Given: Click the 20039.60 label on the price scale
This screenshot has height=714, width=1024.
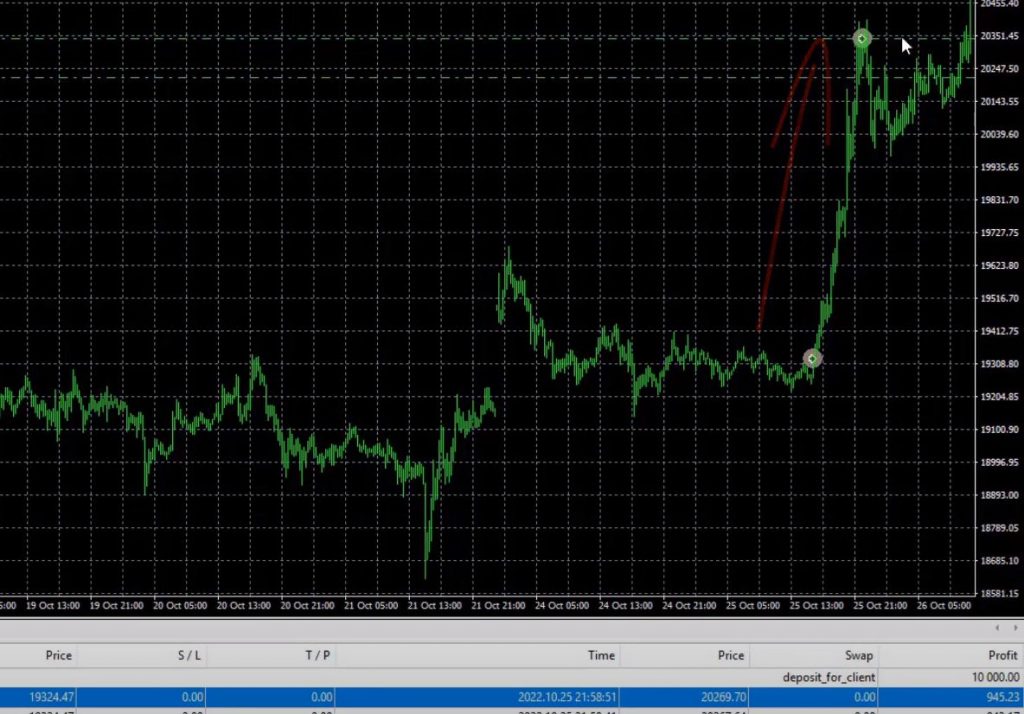Looking at the screenshot, I should click(x=1000, y=134).
